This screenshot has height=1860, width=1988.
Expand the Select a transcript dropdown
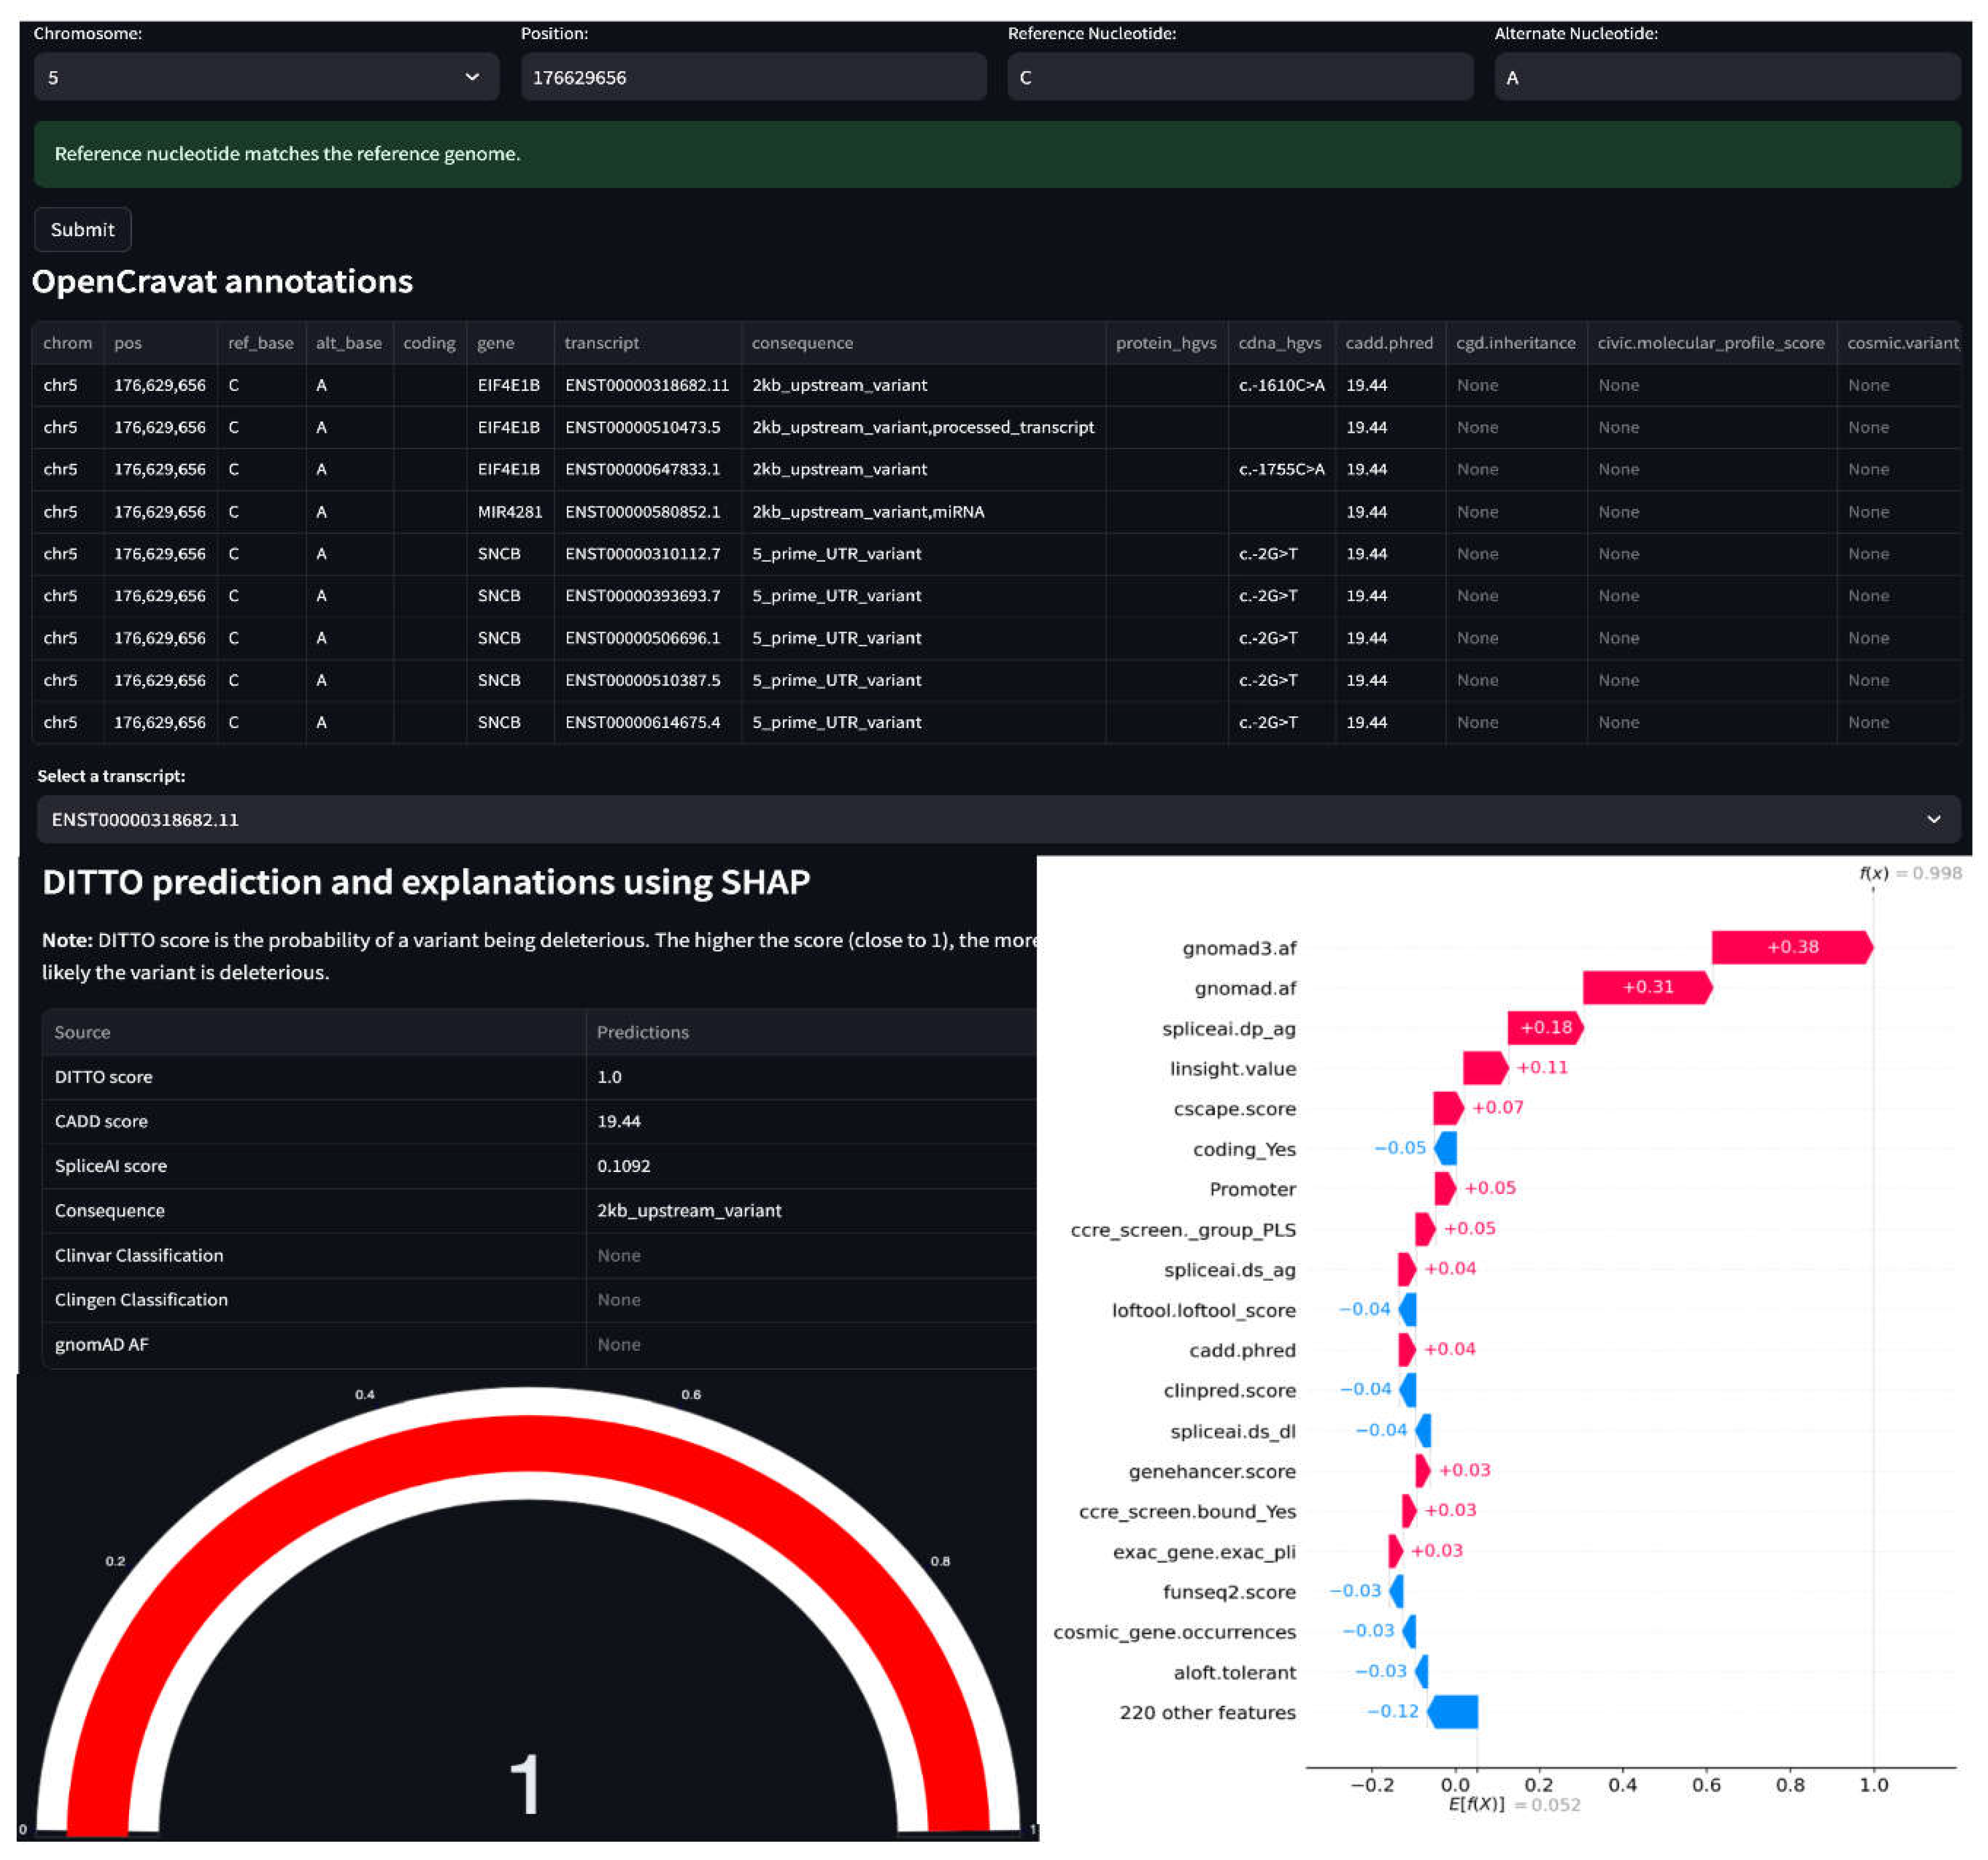pos(1933,819)
